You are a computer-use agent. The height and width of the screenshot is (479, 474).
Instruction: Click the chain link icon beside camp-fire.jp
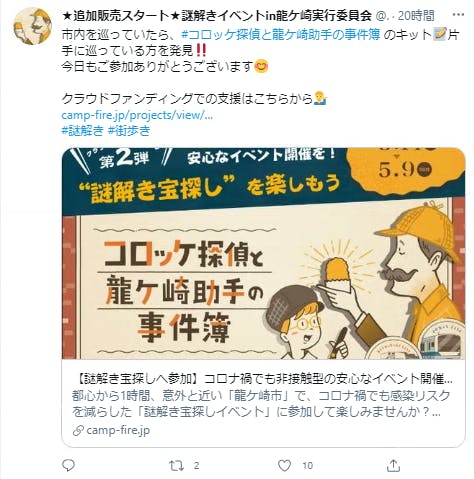click(x=78, y=431)
